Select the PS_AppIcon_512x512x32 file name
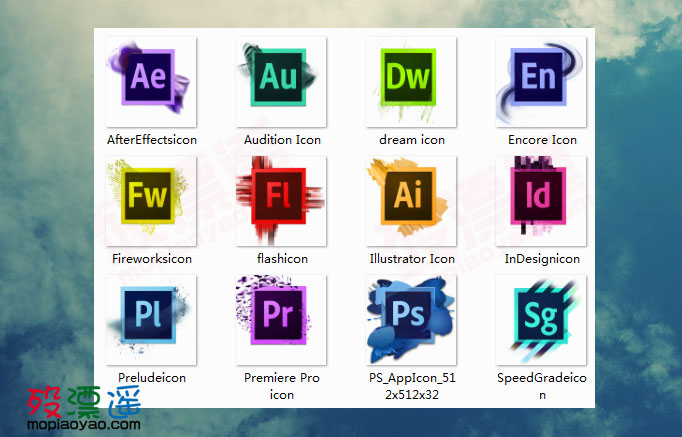 point(412,386)
